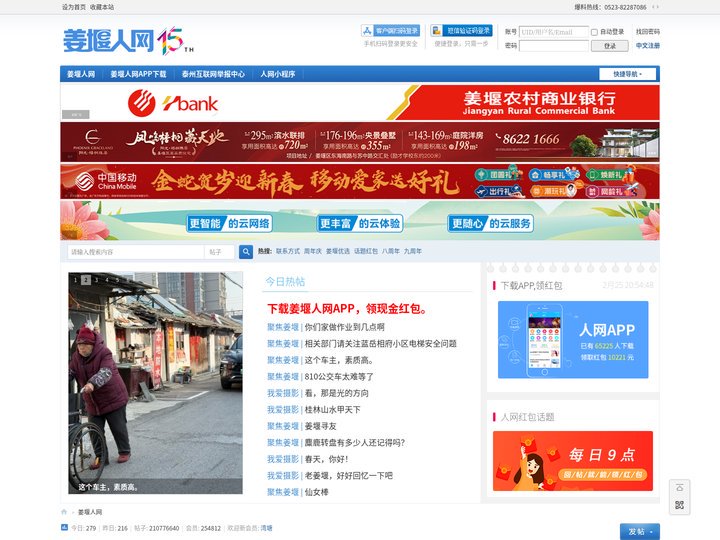Click the client QR scan login icon
This screenshot has width=720, height=540.
click(367, 31)
